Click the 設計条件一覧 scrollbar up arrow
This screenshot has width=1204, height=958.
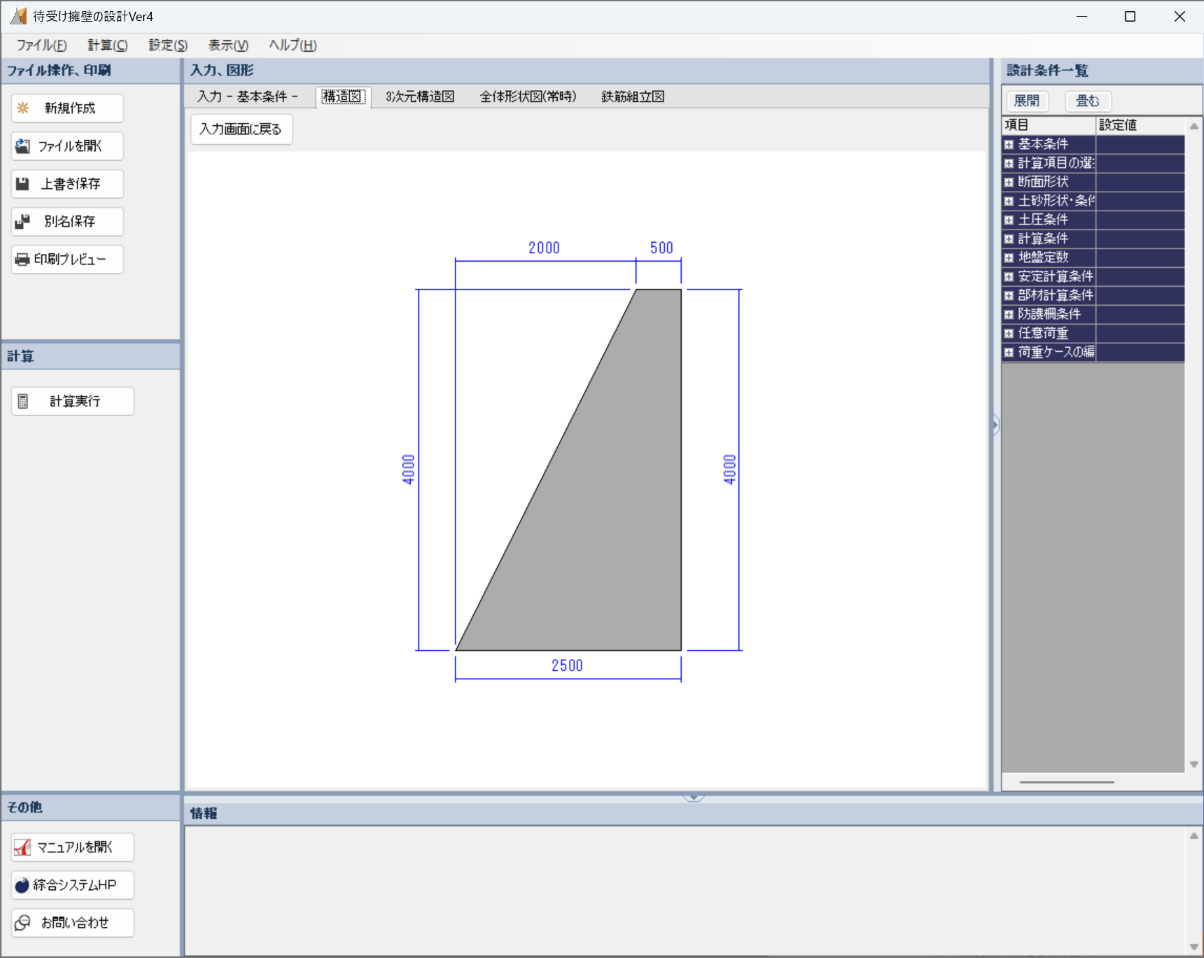point(1193,126)
